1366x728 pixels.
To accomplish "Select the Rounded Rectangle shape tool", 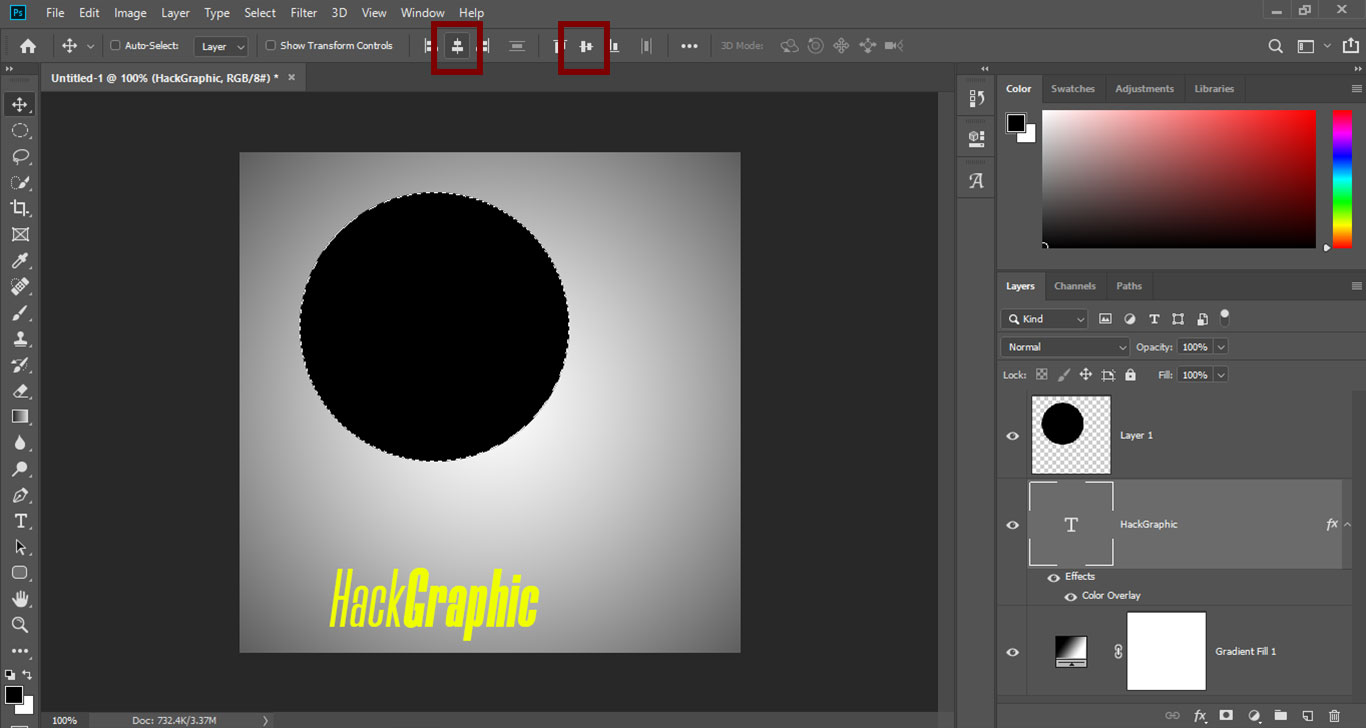I will tap(20, 573).
